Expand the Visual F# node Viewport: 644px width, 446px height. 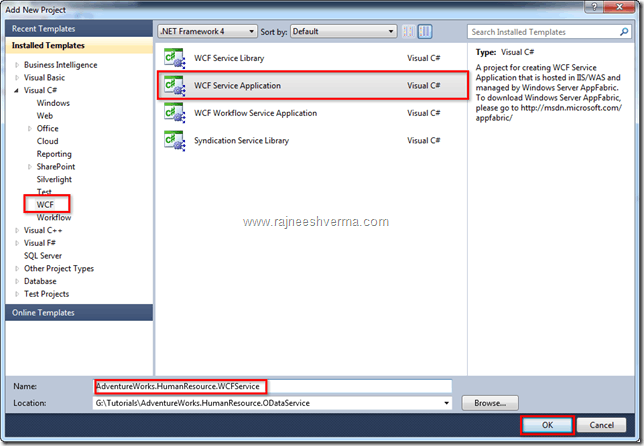(17, 243)
